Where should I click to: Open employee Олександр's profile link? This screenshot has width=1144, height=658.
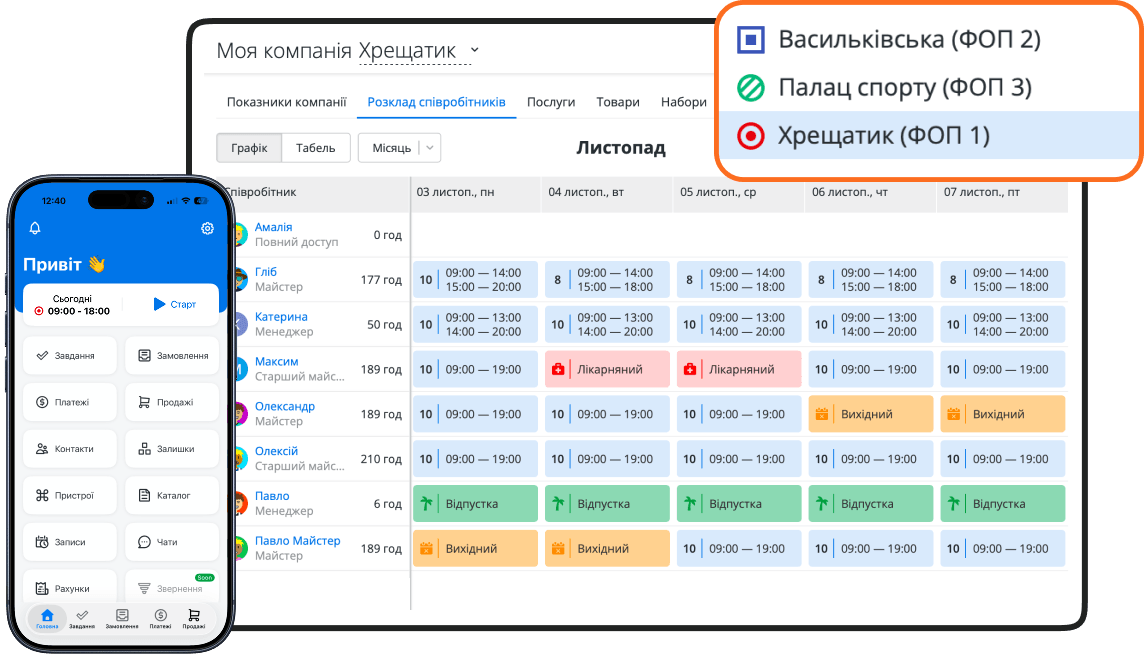(285, 406)
